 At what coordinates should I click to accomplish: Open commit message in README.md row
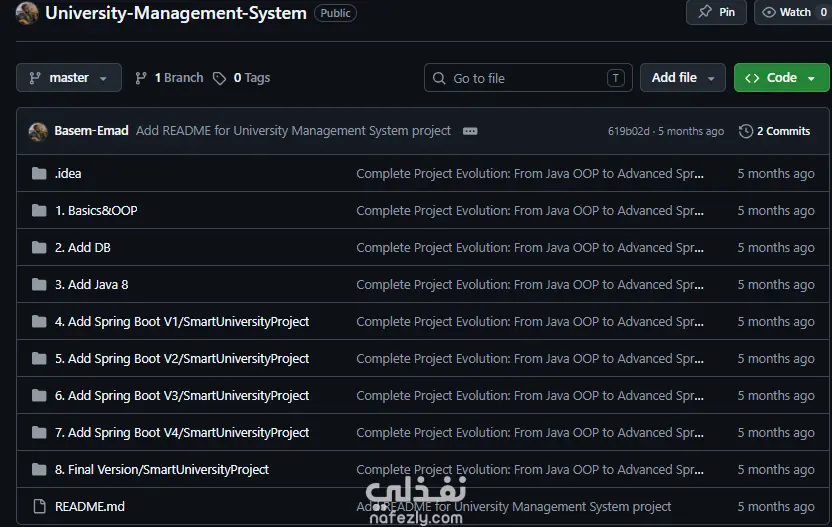(514, 507)
